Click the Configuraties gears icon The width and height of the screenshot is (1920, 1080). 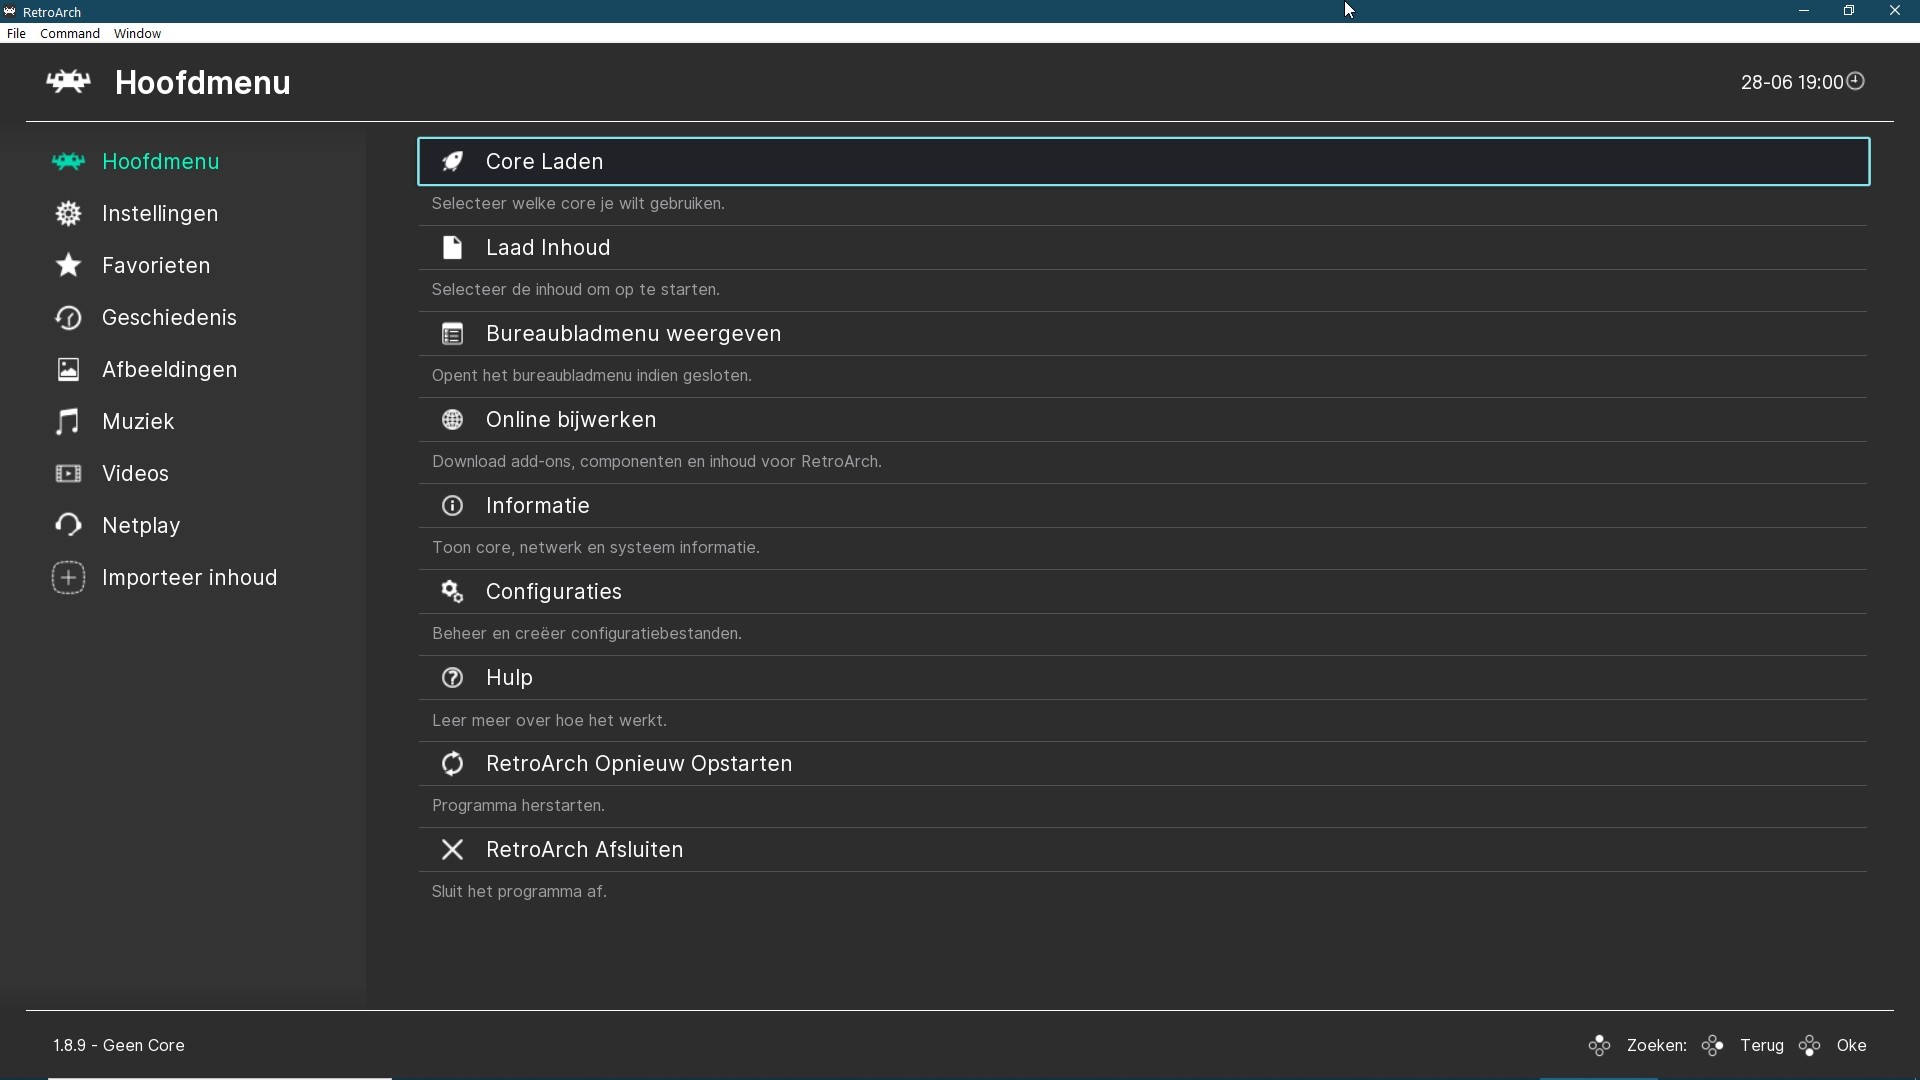(x=452, y=592)
